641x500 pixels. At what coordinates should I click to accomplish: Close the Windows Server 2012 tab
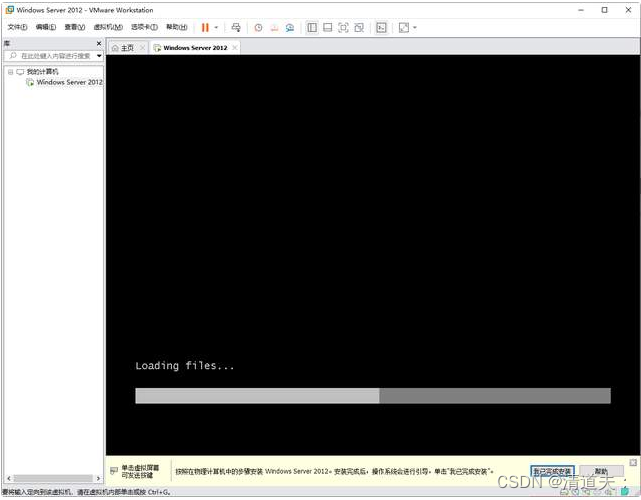[235, 48]
